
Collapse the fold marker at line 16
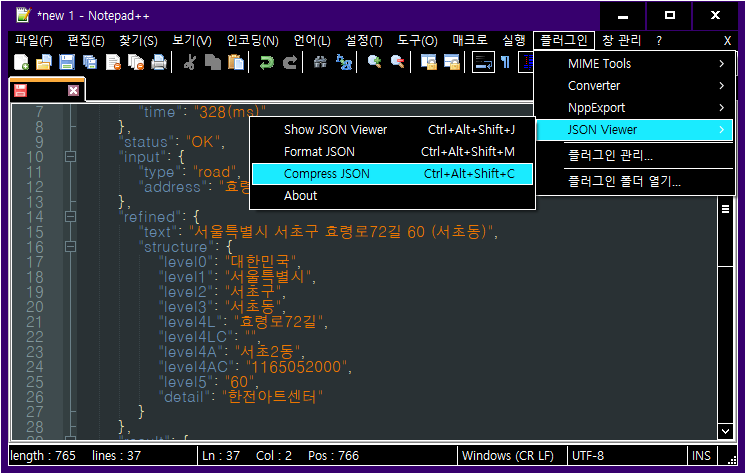[70, 247]
